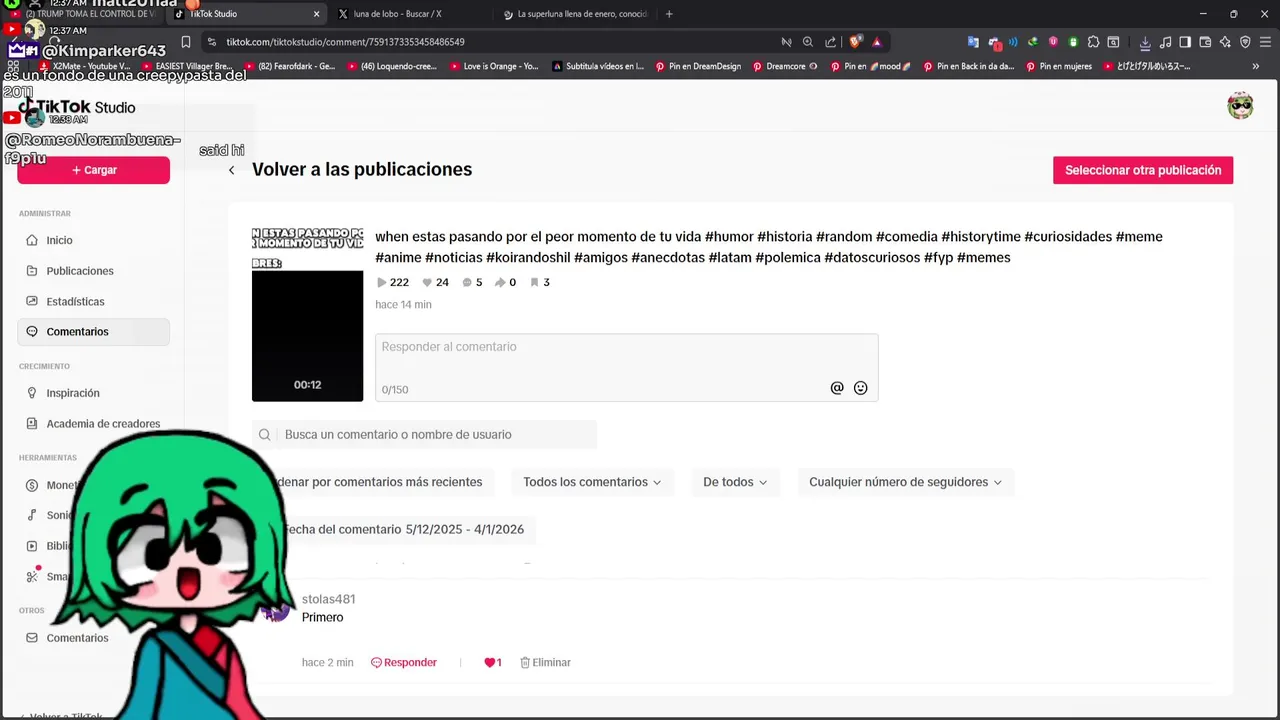Screen dimensions: 1280x720
Task: Open the video thumbnail preview
Action: click(x=307, y=314)
